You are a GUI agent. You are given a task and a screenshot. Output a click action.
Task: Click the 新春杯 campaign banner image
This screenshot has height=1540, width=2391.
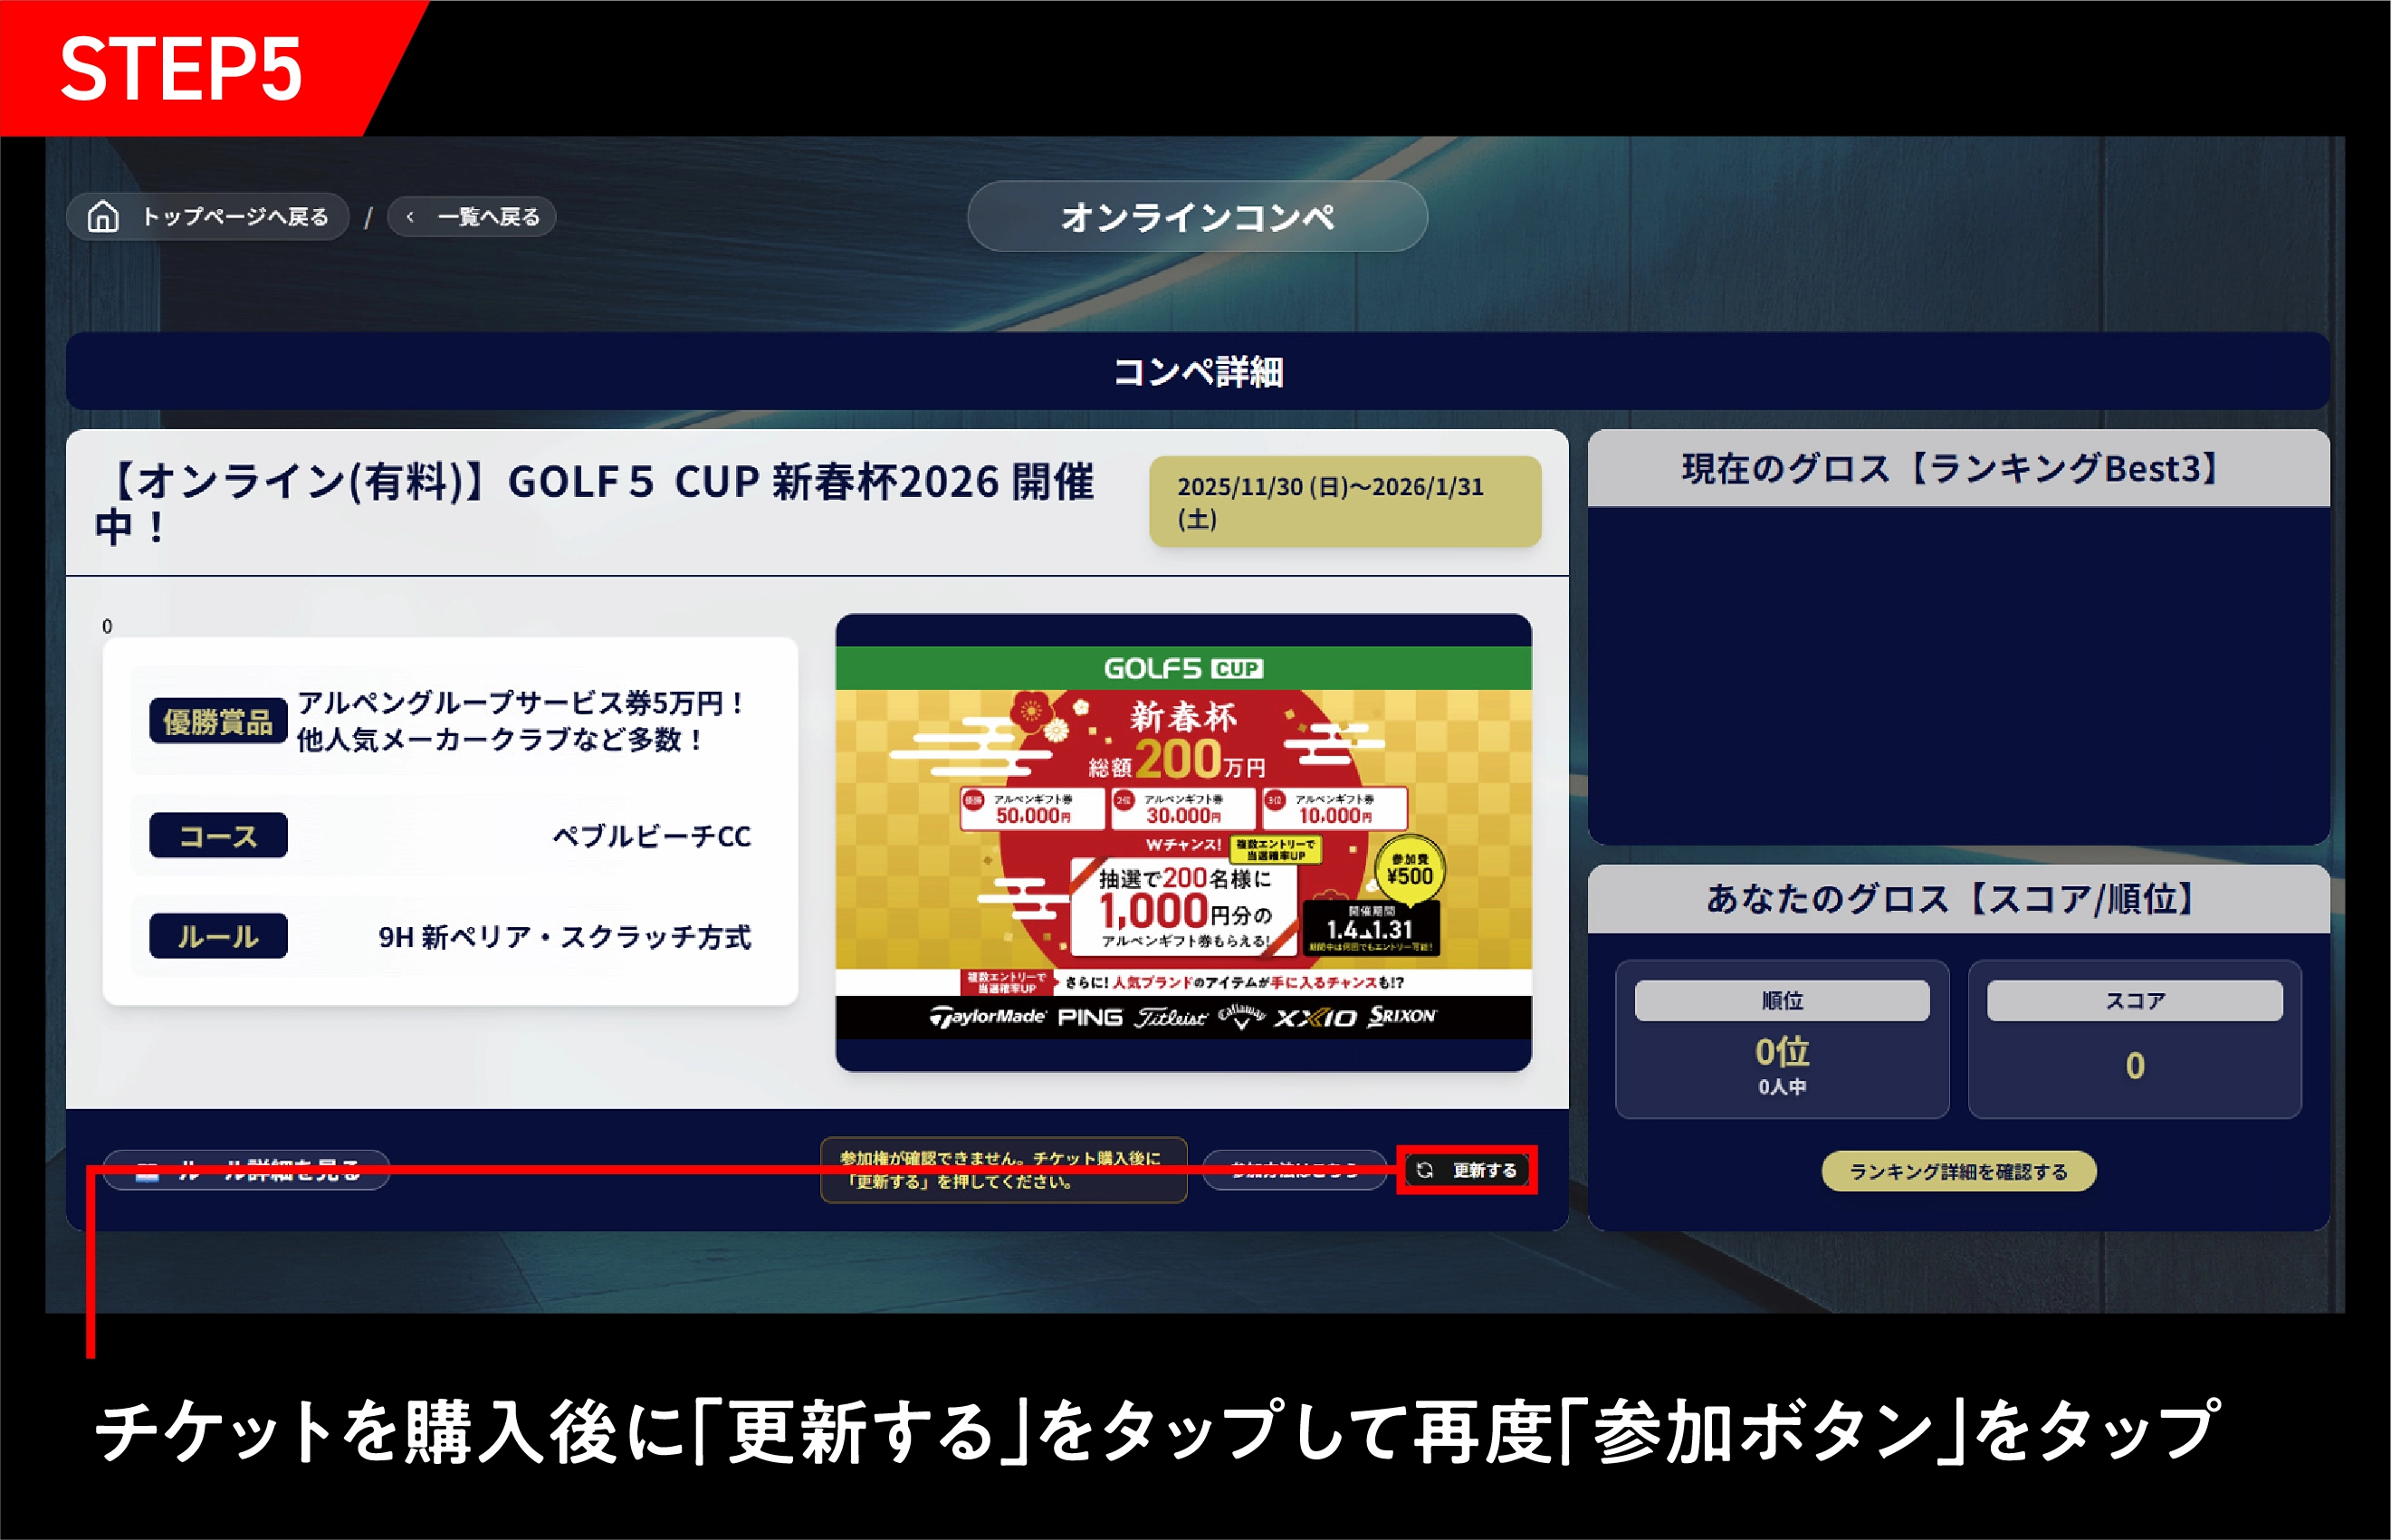pyautogui.click(x=1183, y=840)
